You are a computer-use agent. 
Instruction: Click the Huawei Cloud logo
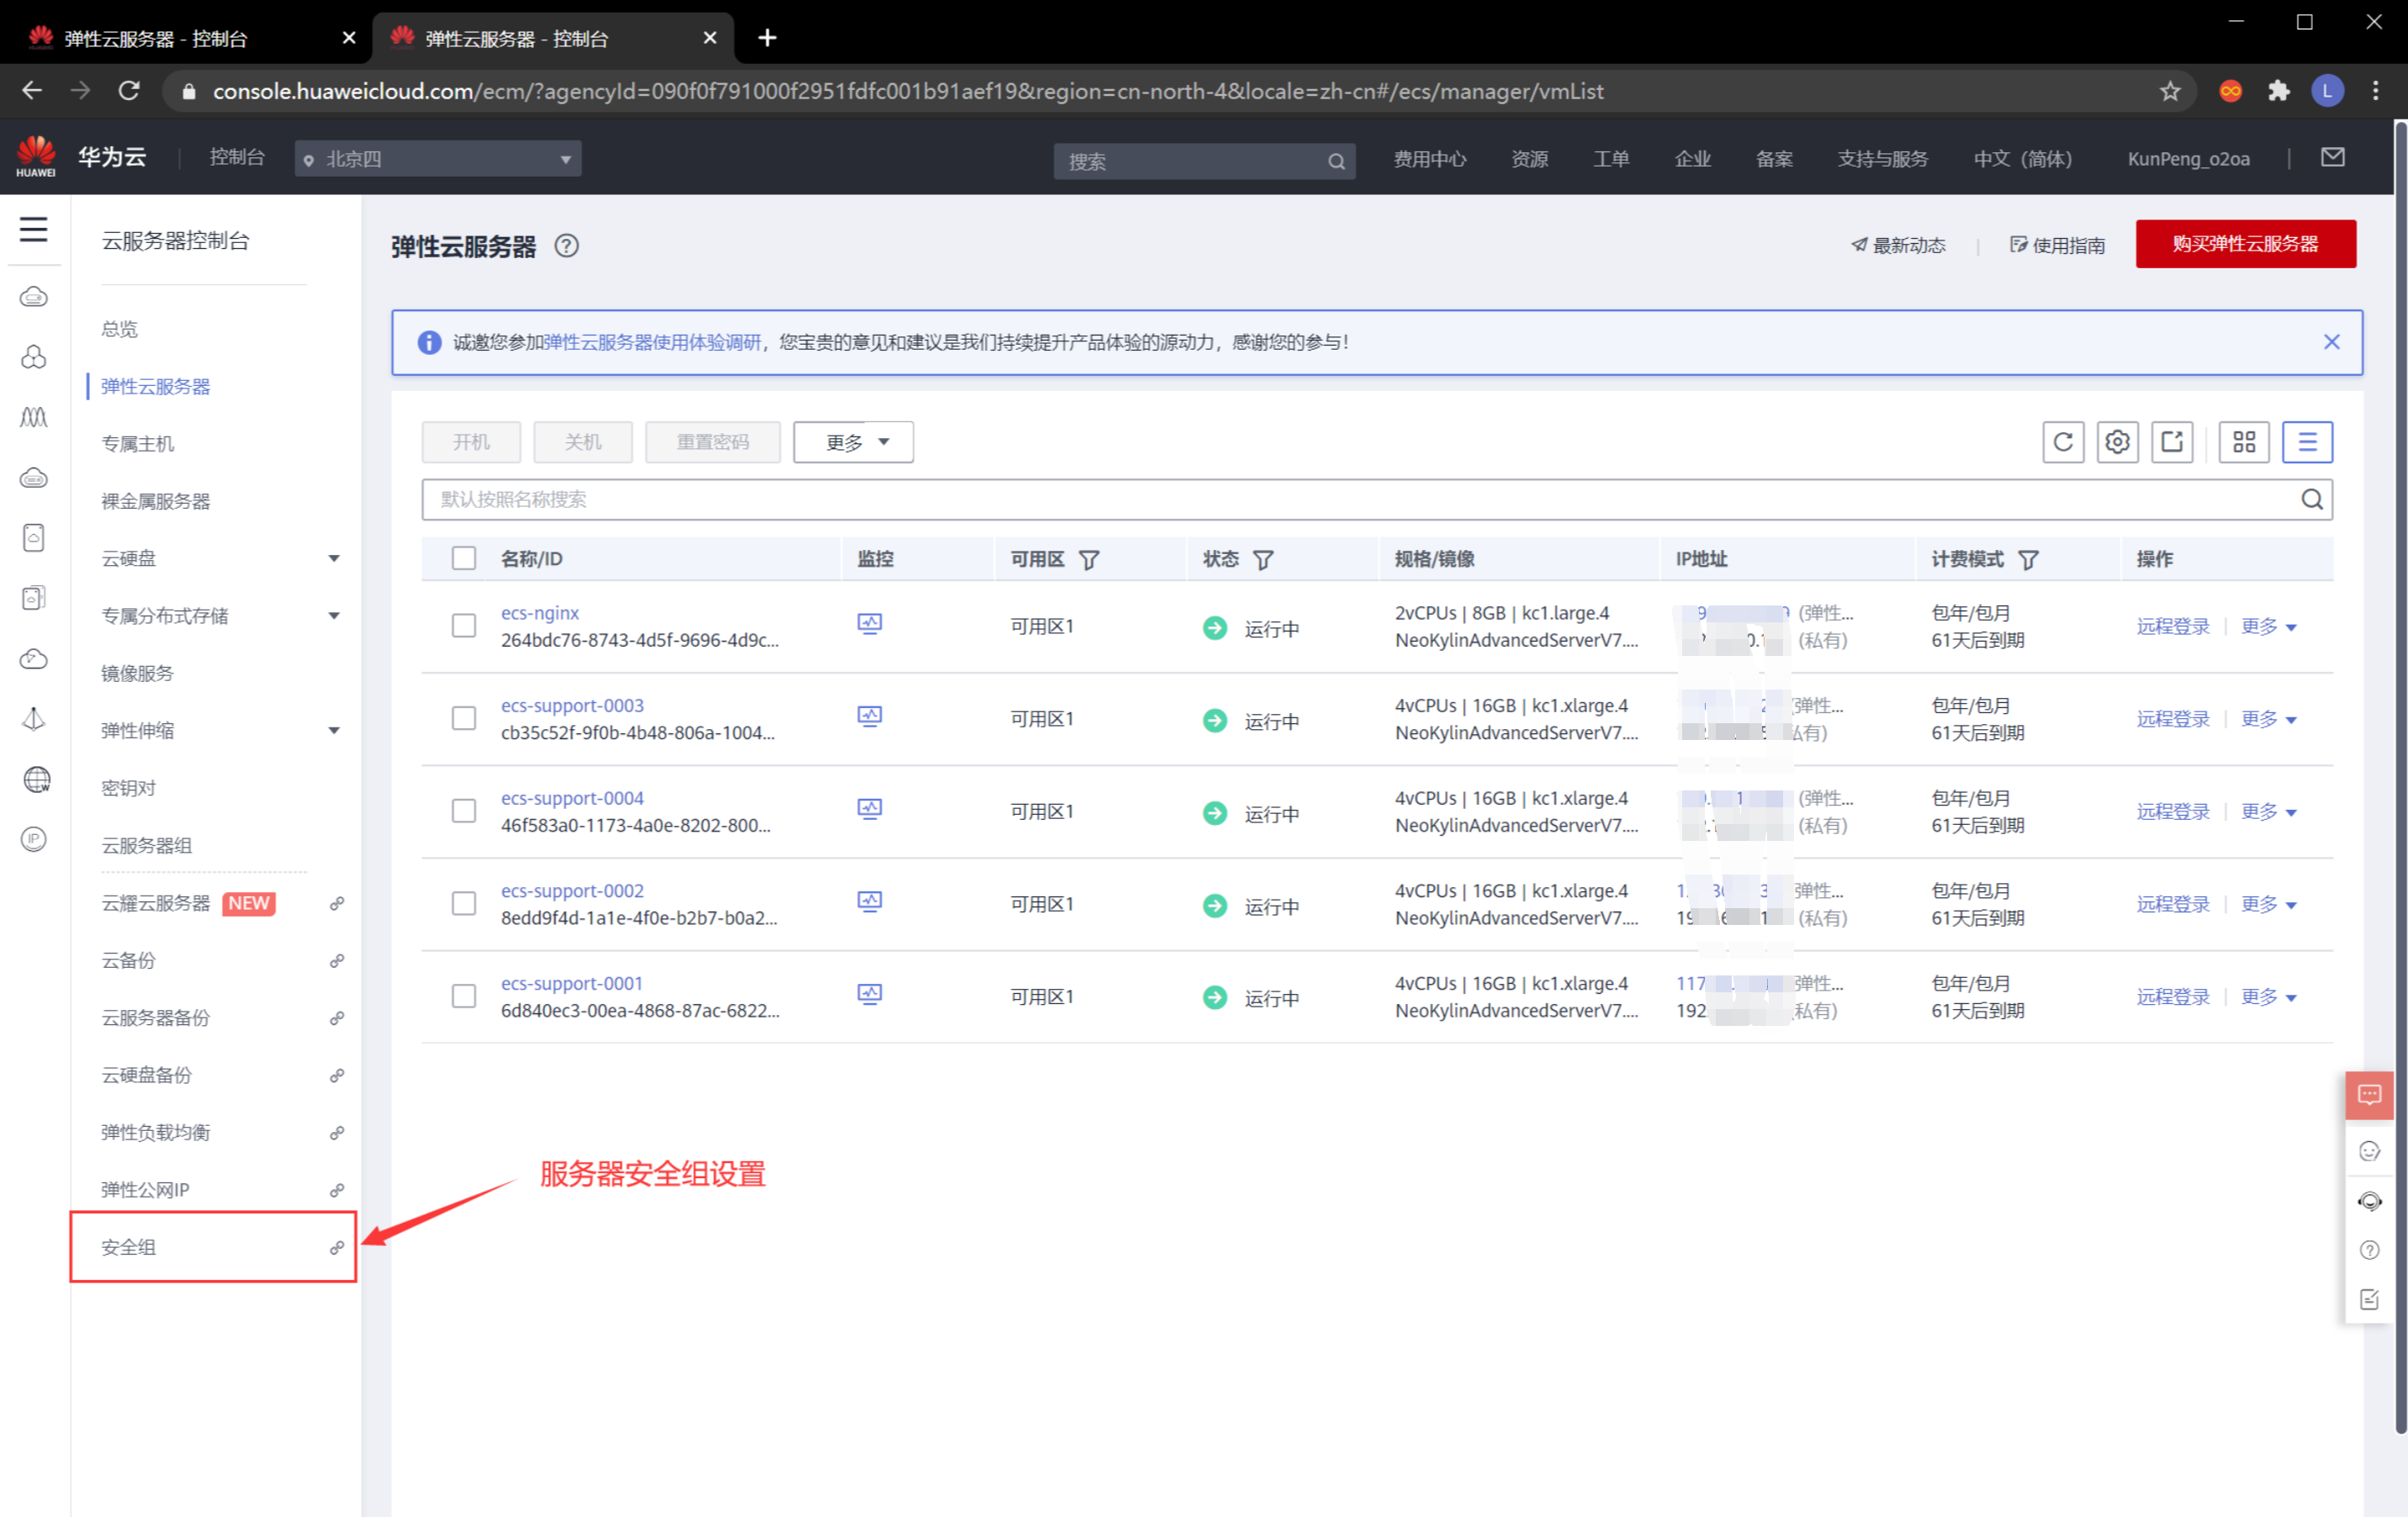pos(36,157)
